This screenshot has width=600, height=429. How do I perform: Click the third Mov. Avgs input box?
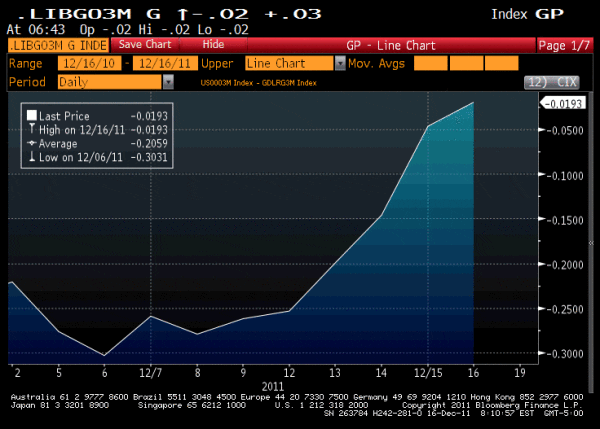(502, 63)
